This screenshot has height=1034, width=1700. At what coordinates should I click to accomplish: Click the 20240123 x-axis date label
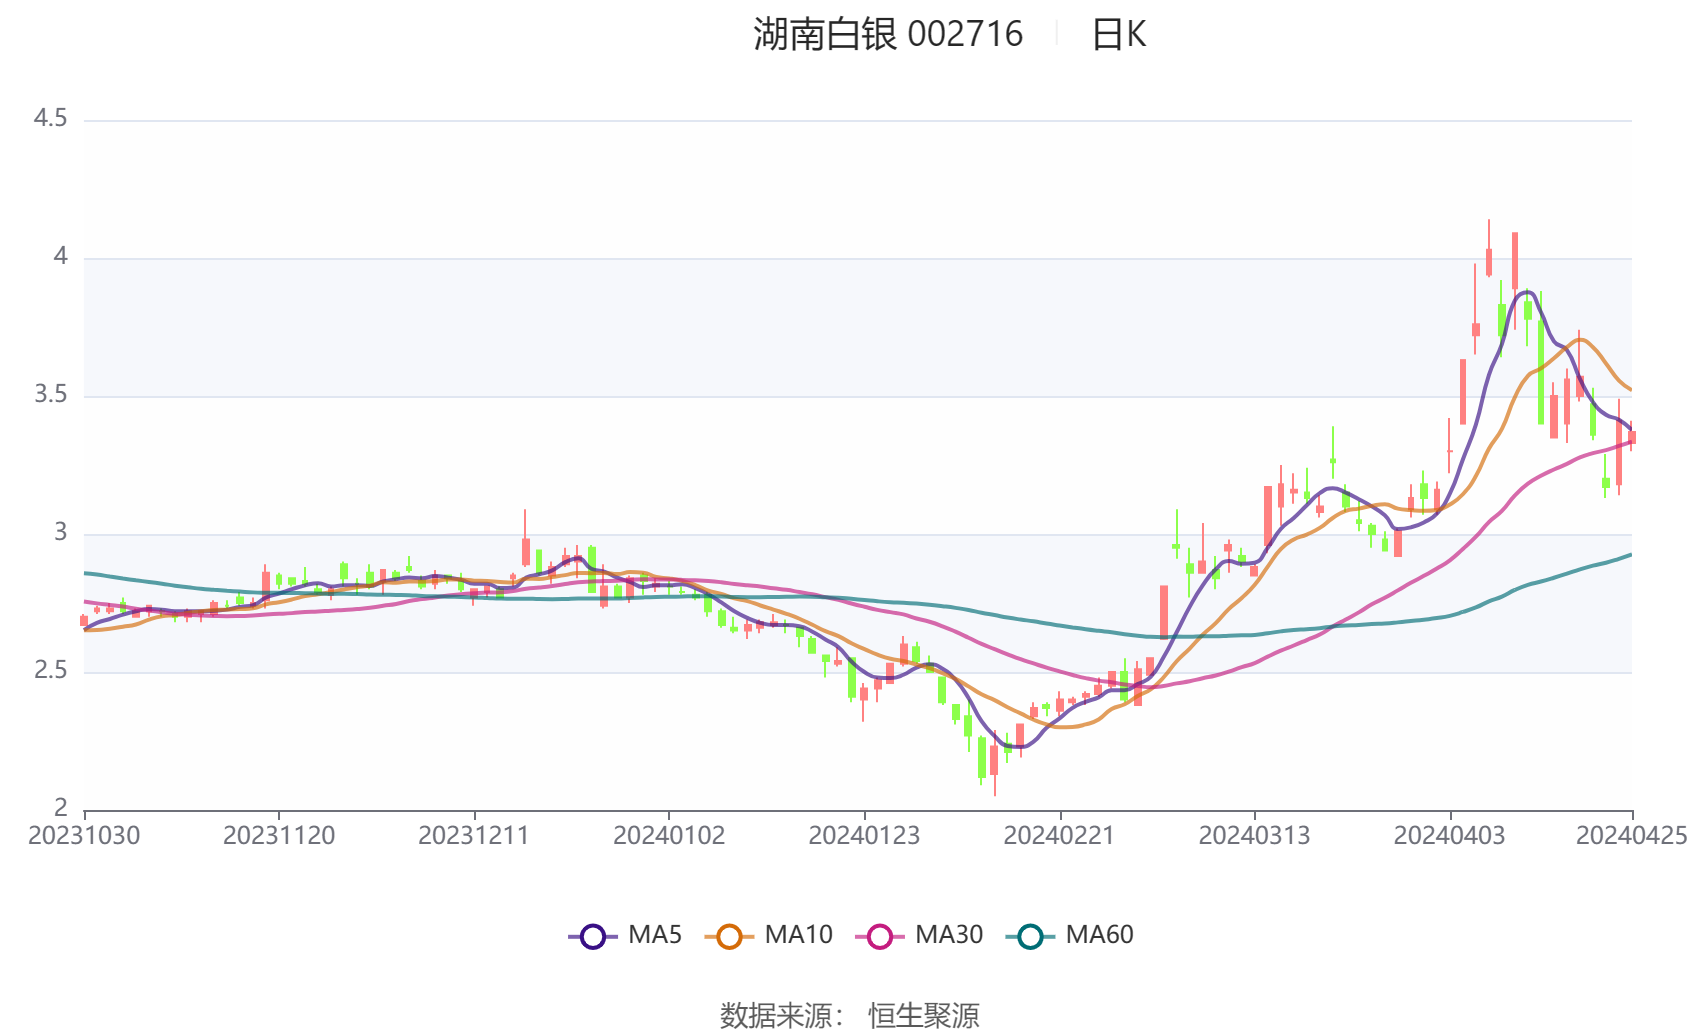click(864, 835)
